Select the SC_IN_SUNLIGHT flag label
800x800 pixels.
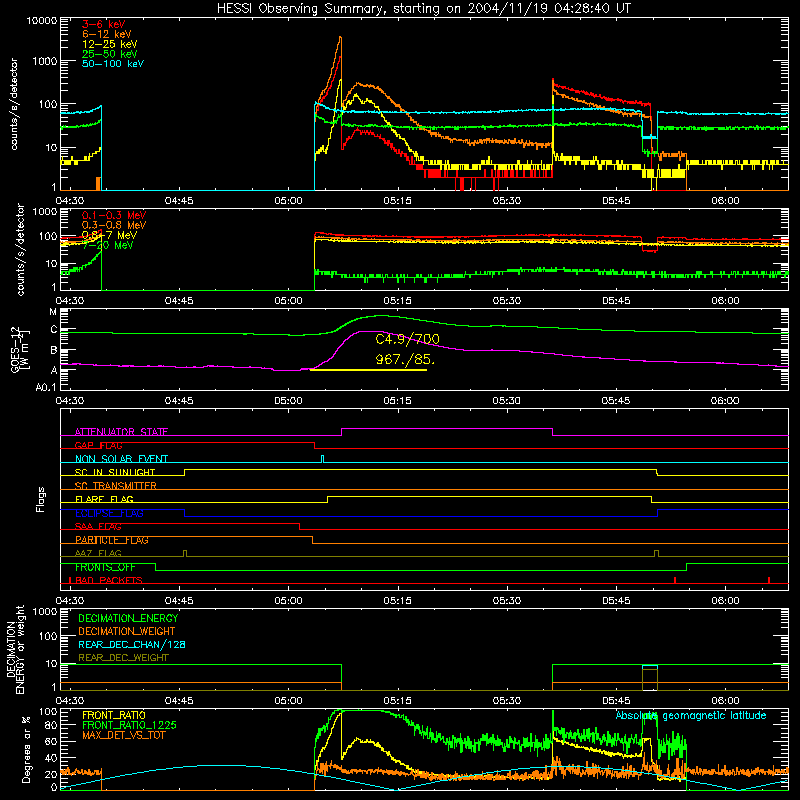pyautogui.click(x=115, y=472)
